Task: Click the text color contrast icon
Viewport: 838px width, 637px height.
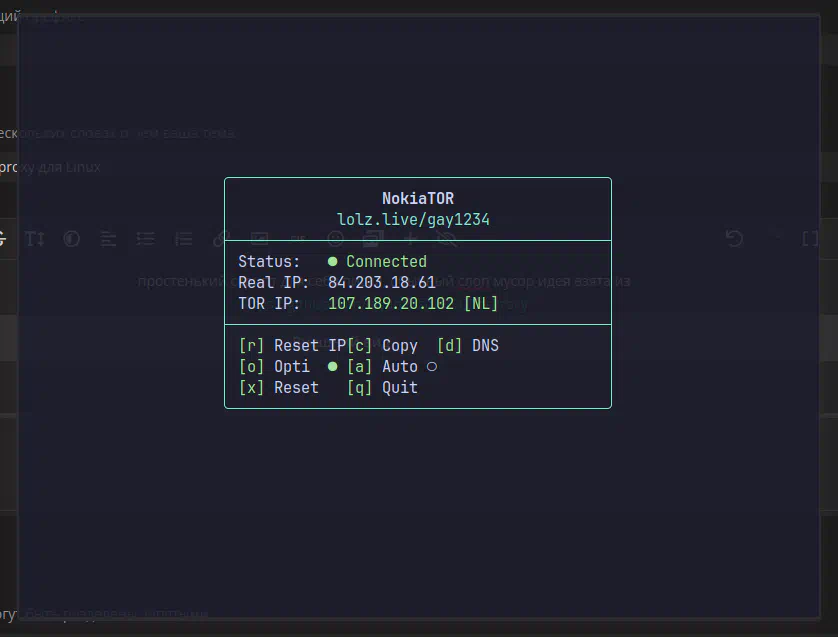Action: click(x=72, y=238)
